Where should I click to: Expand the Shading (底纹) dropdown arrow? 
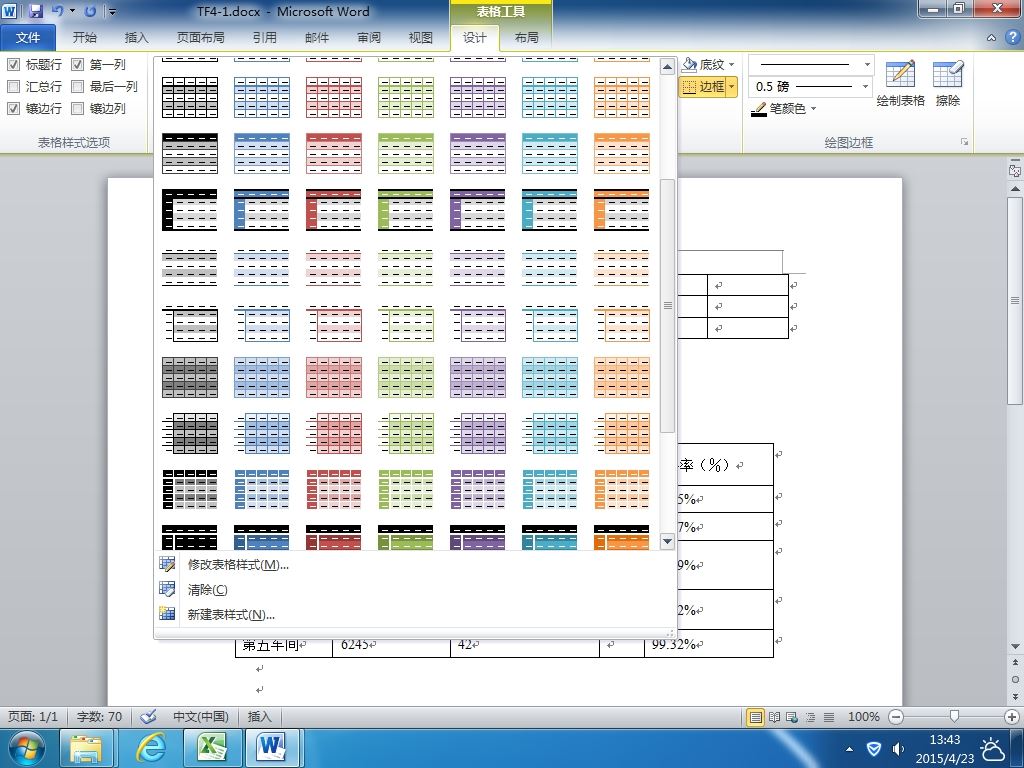point(731,65)
